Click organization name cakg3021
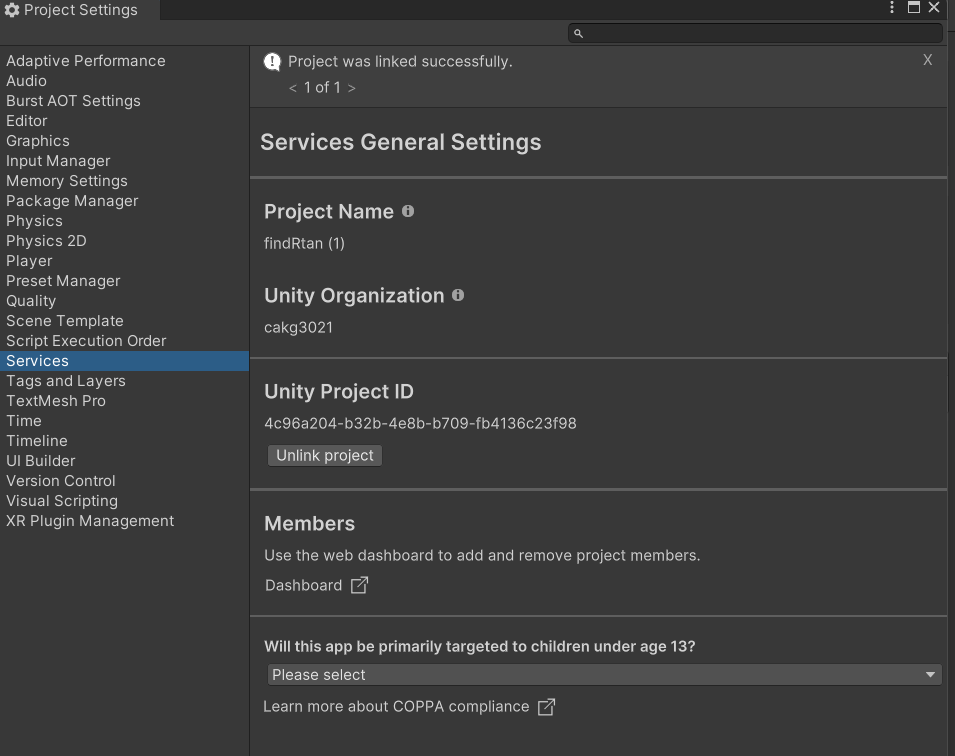The image size is (955, 756). tap(298, 327)
